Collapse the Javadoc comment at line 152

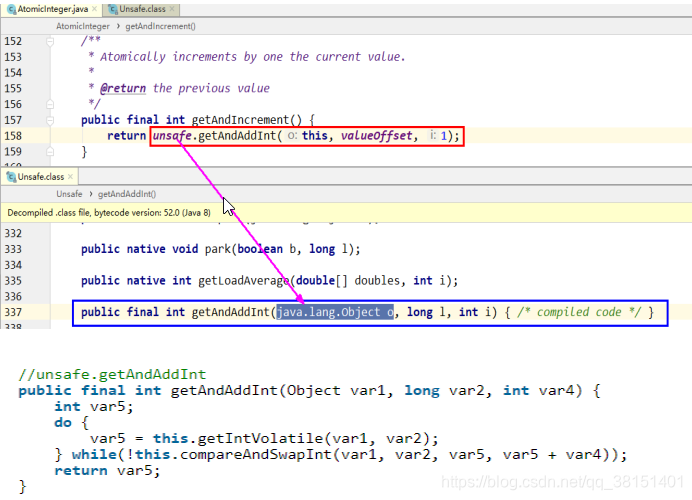(50, 41)
